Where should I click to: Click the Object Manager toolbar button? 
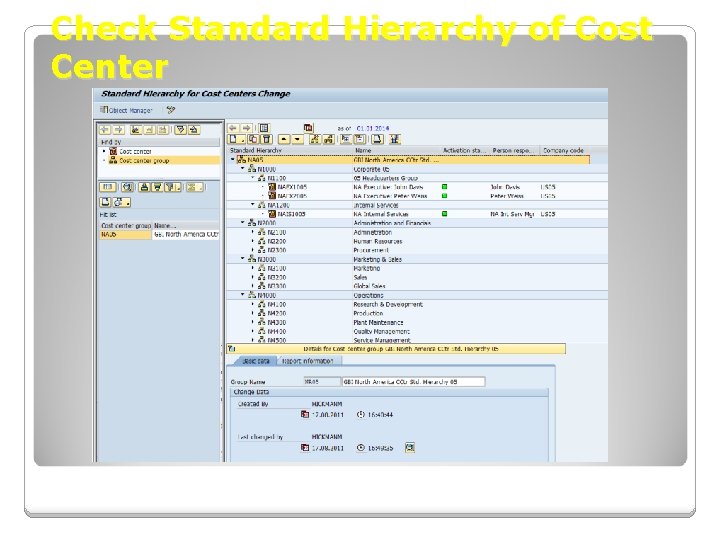126,110
